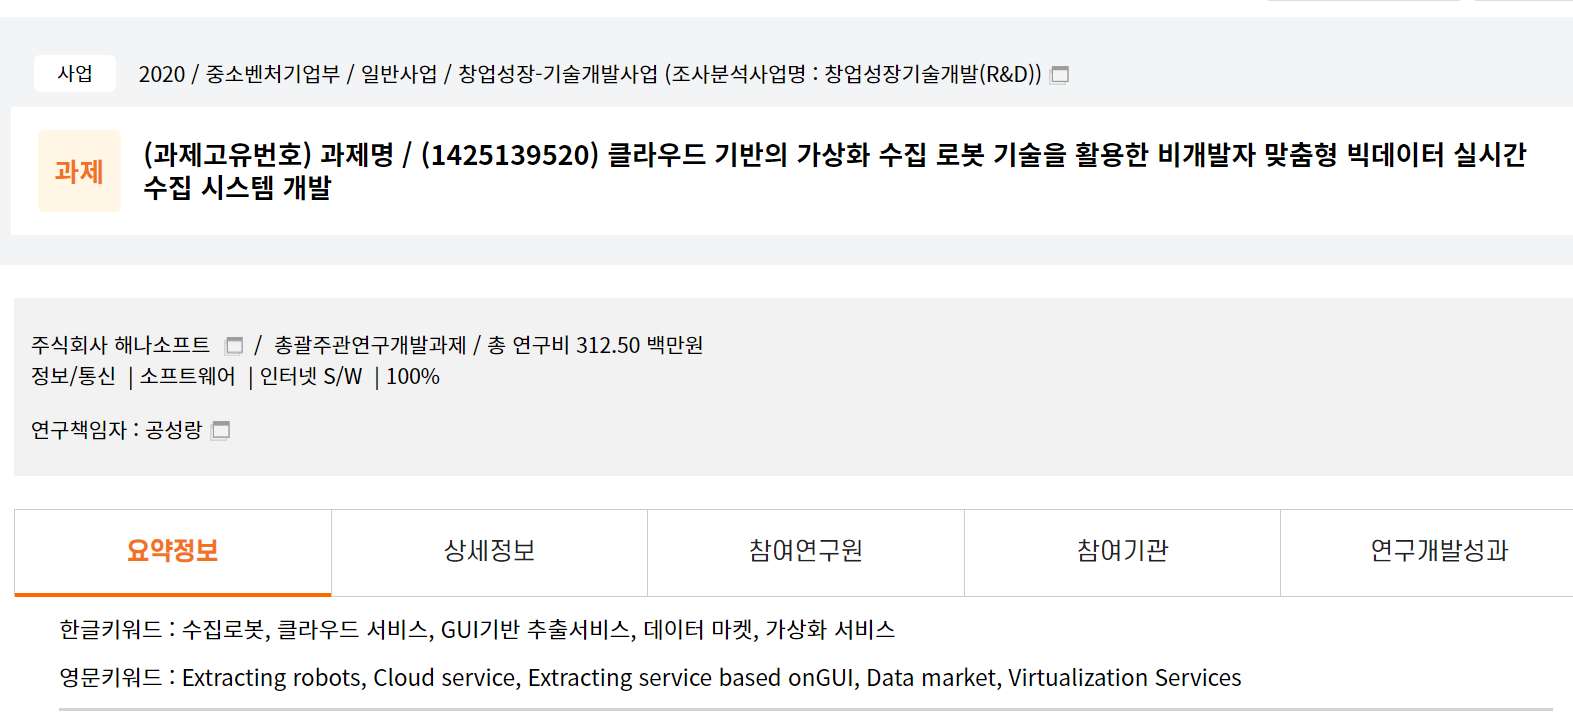This screenshot has width=1573, height=724.
Task: Click the 총괄주관연구개발과제 text
Action: (370, 345)
